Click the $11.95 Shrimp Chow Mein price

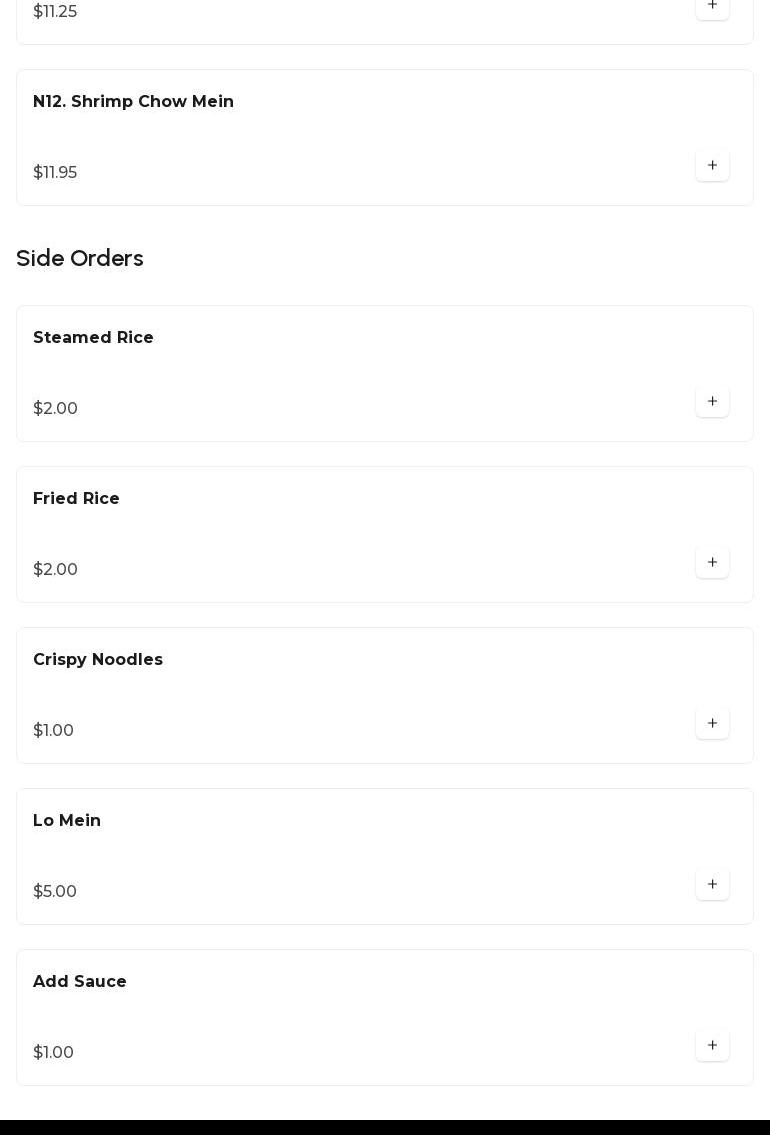click(55, 173)
